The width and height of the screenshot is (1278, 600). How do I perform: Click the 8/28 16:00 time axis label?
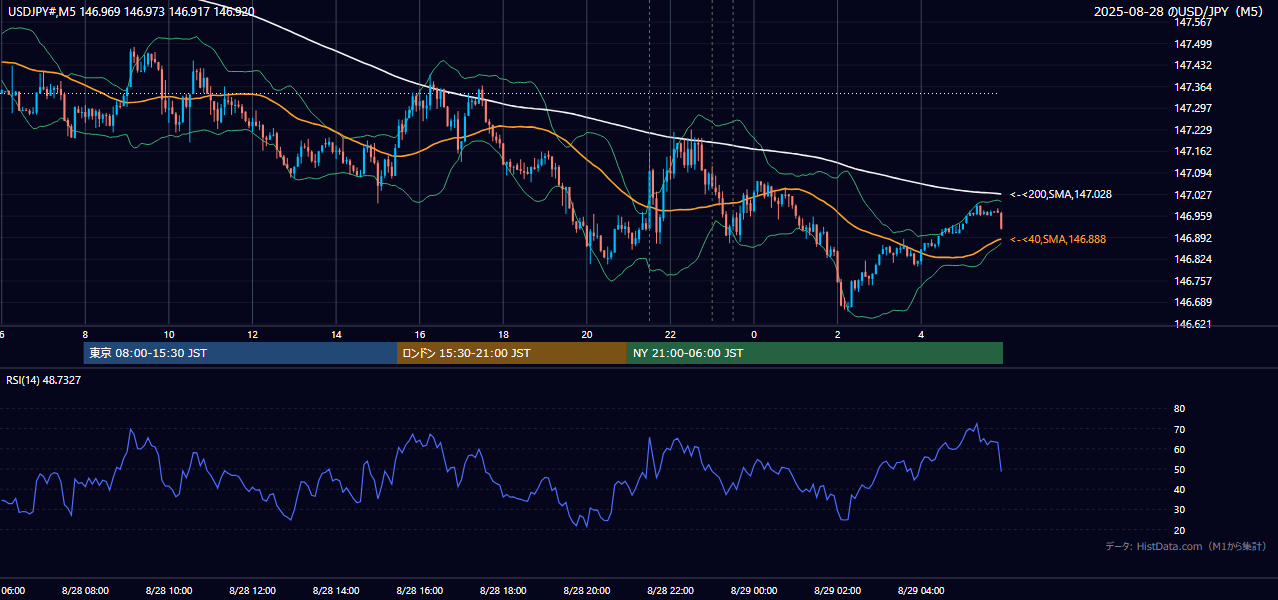[419, 590]
